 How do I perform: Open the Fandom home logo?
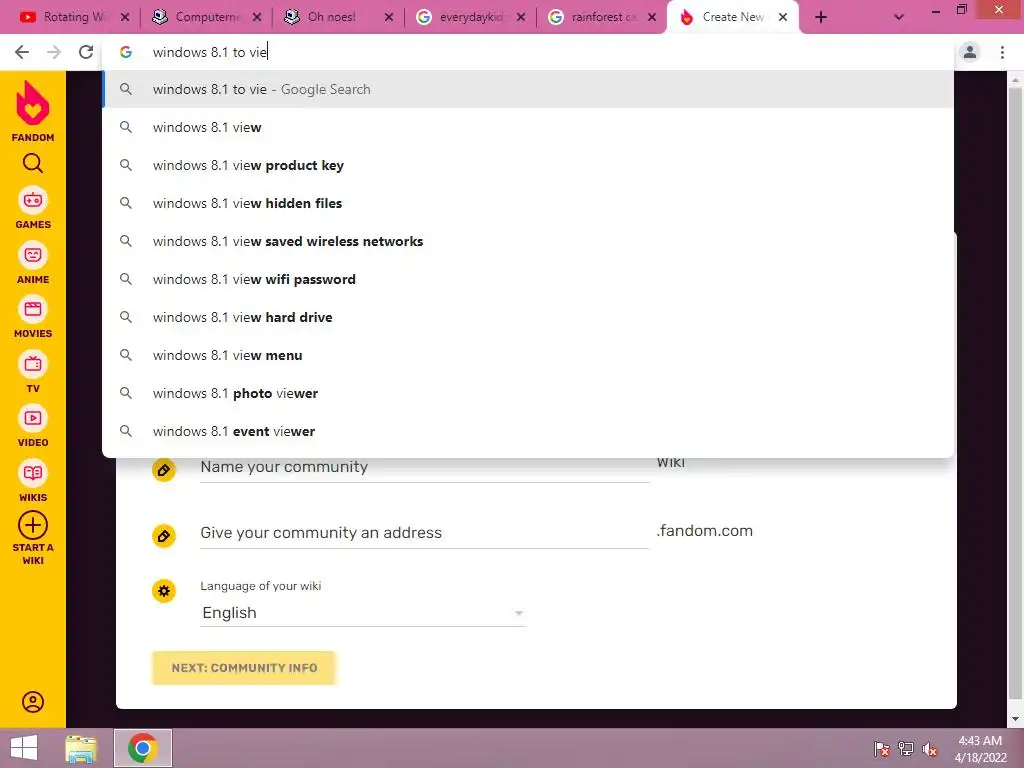[x=33, y=111]
